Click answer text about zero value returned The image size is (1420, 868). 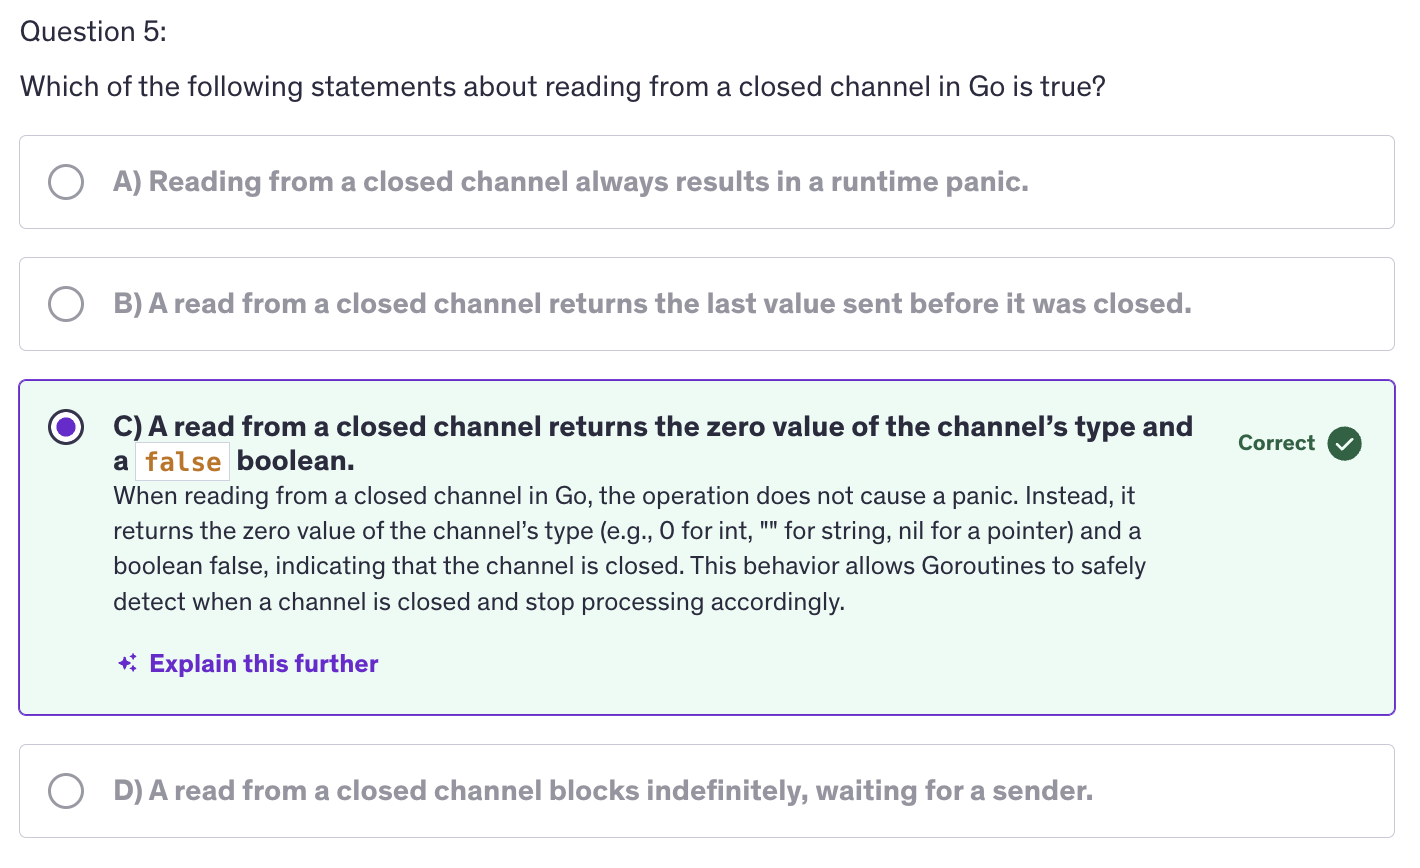point(652,427)
